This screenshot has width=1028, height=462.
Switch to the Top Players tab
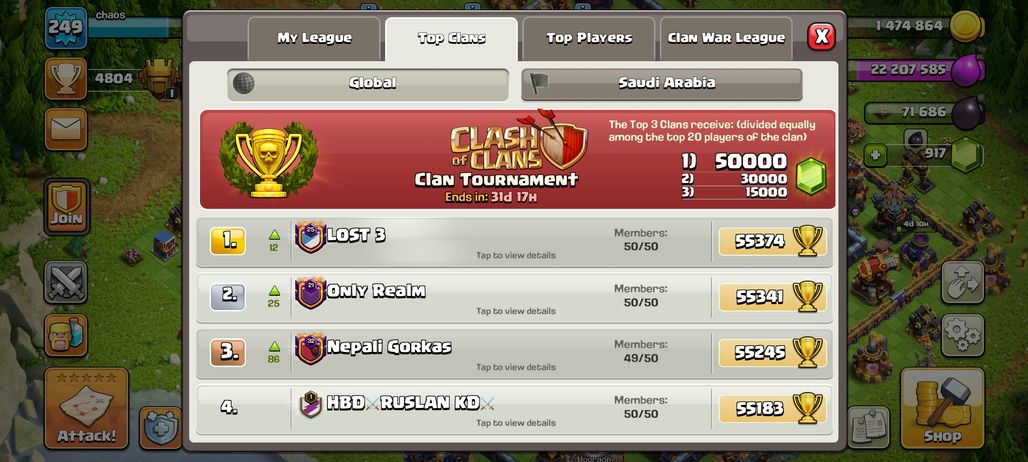pos(589,39)
